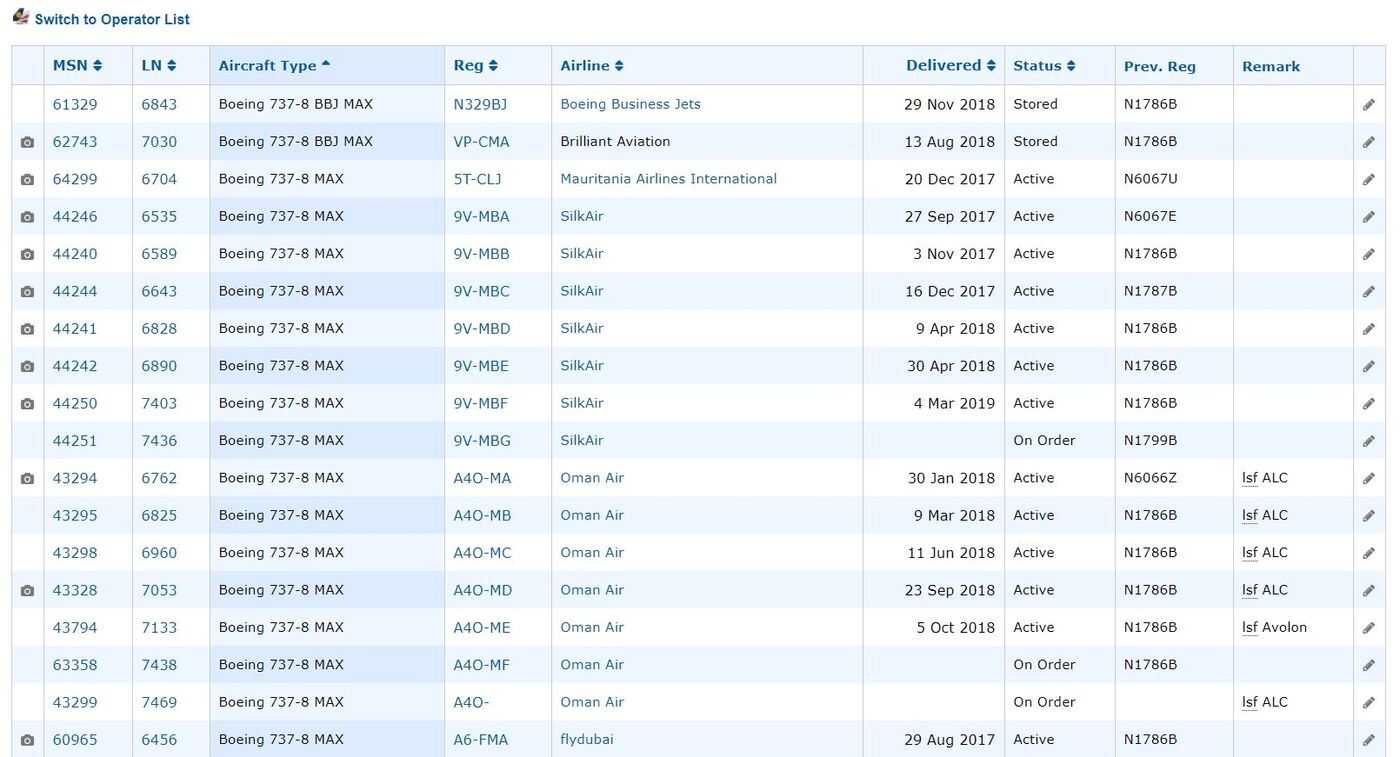Select delivered date 29 Aug 2017

click(949, 740)
